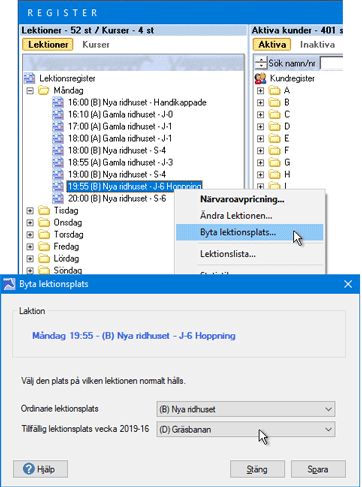The image size is (362, 487).
Task: Expand customer group G
Action: tap(261, 163)
